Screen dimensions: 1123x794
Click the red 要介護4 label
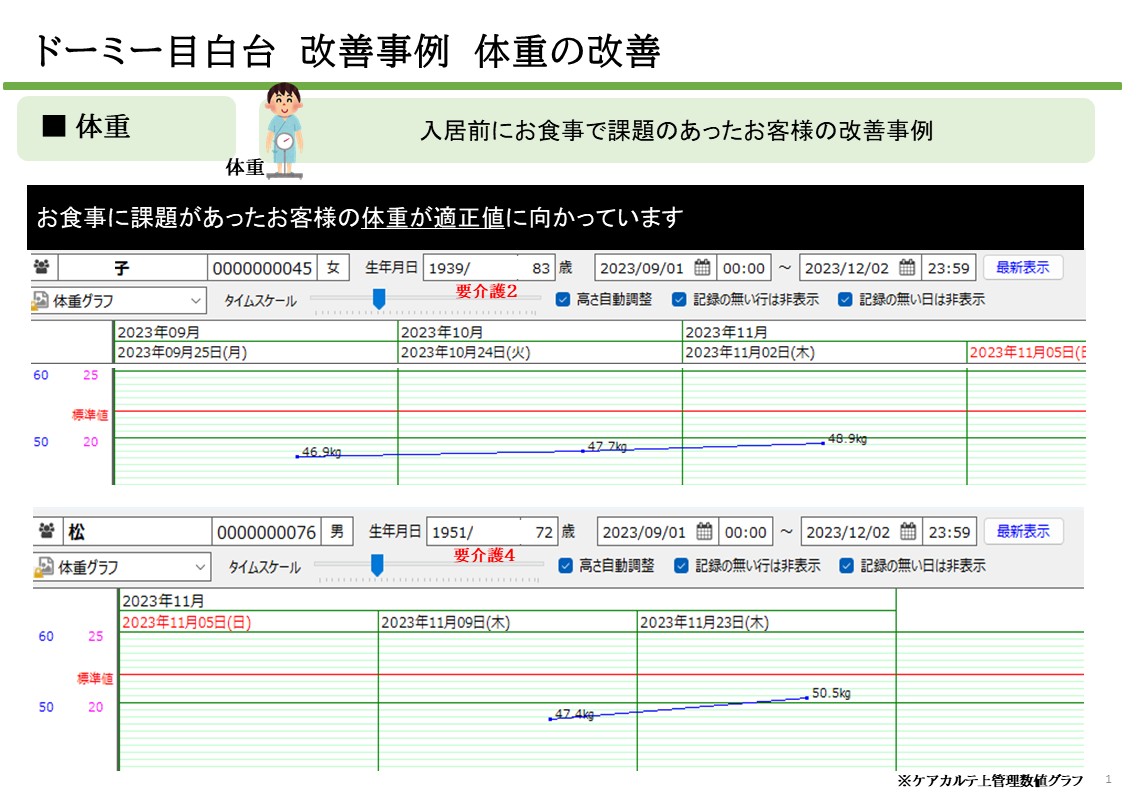coord(484,555)
